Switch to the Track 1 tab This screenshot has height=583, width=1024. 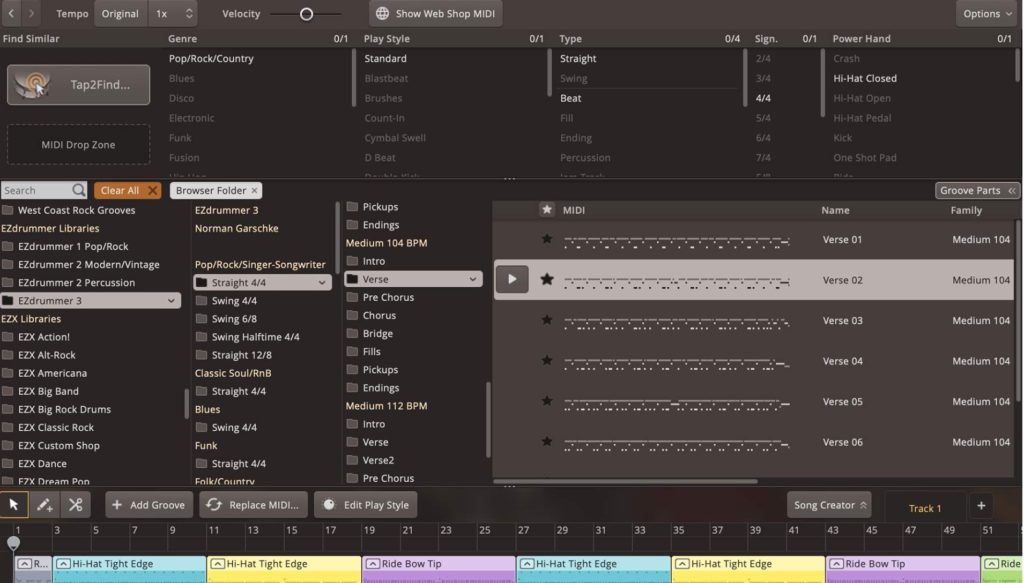[x=925, y=508]
